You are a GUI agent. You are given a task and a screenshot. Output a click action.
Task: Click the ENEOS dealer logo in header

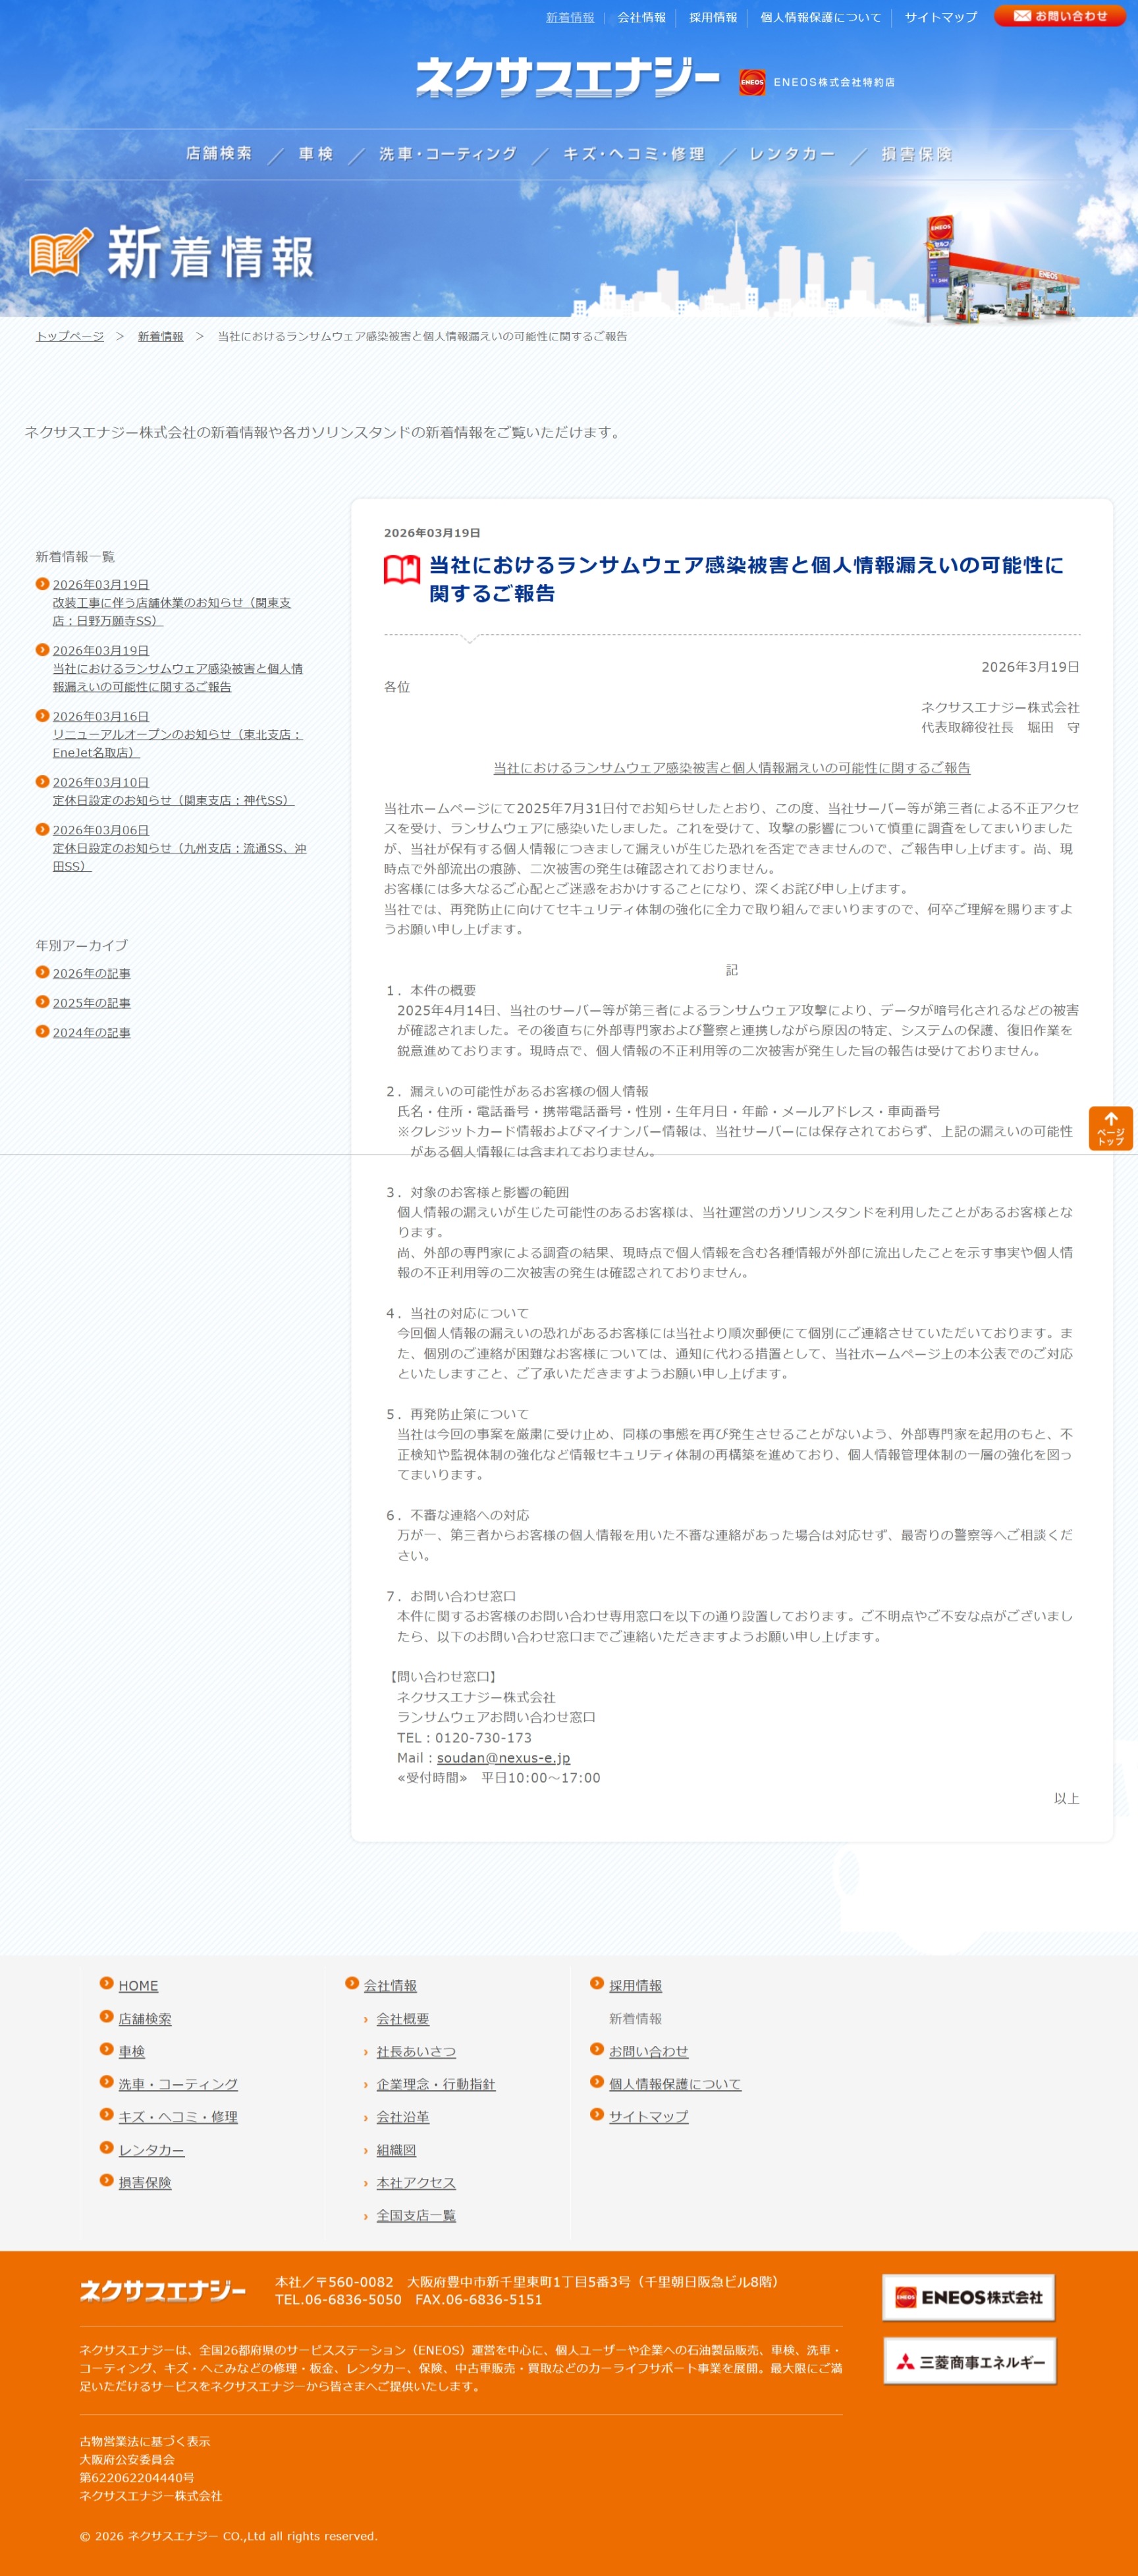817,82
